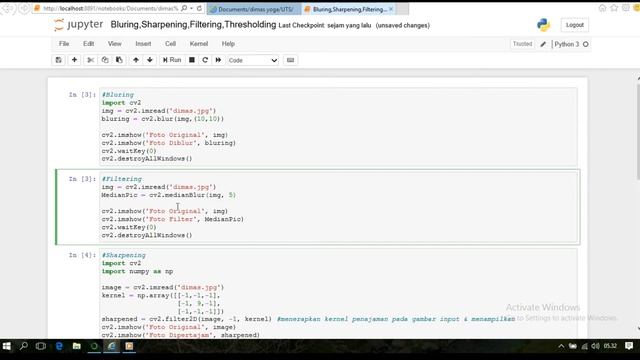Click the notebook vertical scrollbar
Screen dimensions: 640x360
[638, 131]
